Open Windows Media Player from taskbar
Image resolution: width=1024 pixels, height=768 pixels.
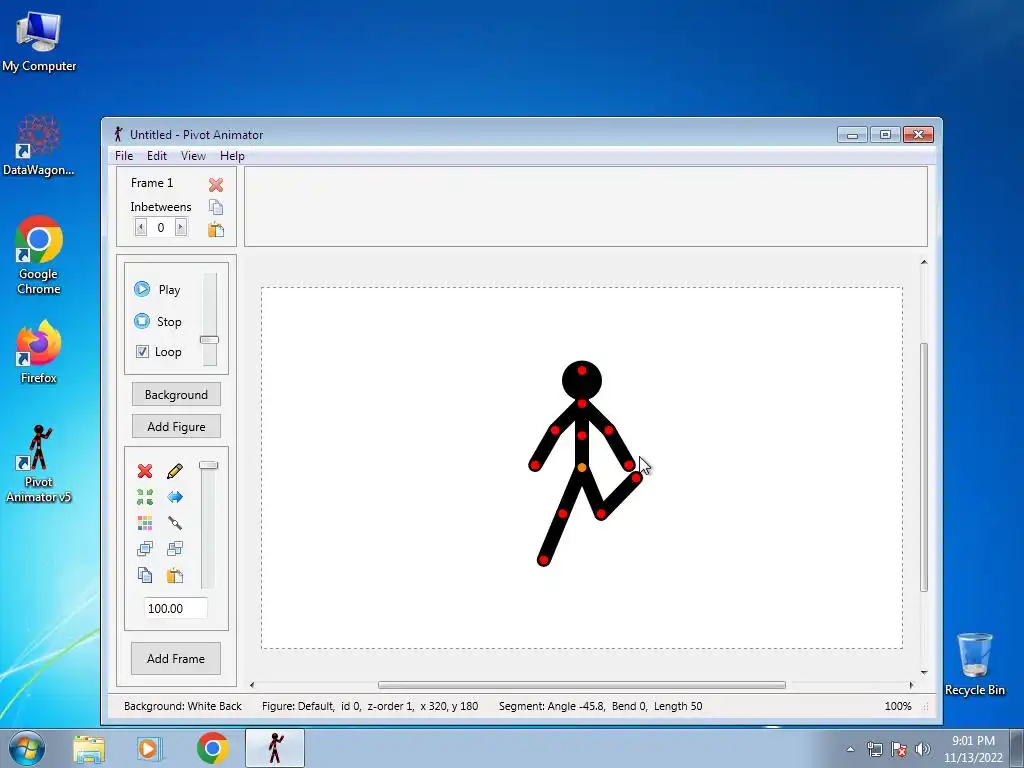coord(149,748)
